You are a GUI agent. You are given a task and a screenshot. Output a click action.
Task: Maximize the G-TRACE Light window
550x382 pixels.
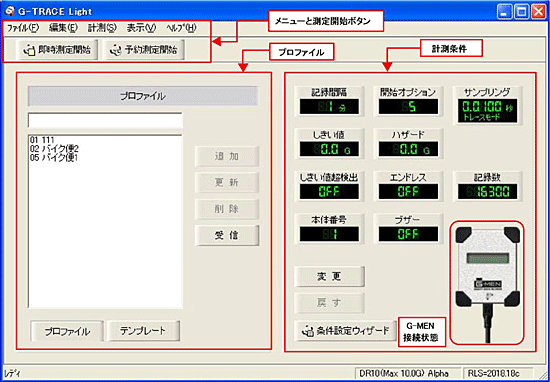pos(522,12)
